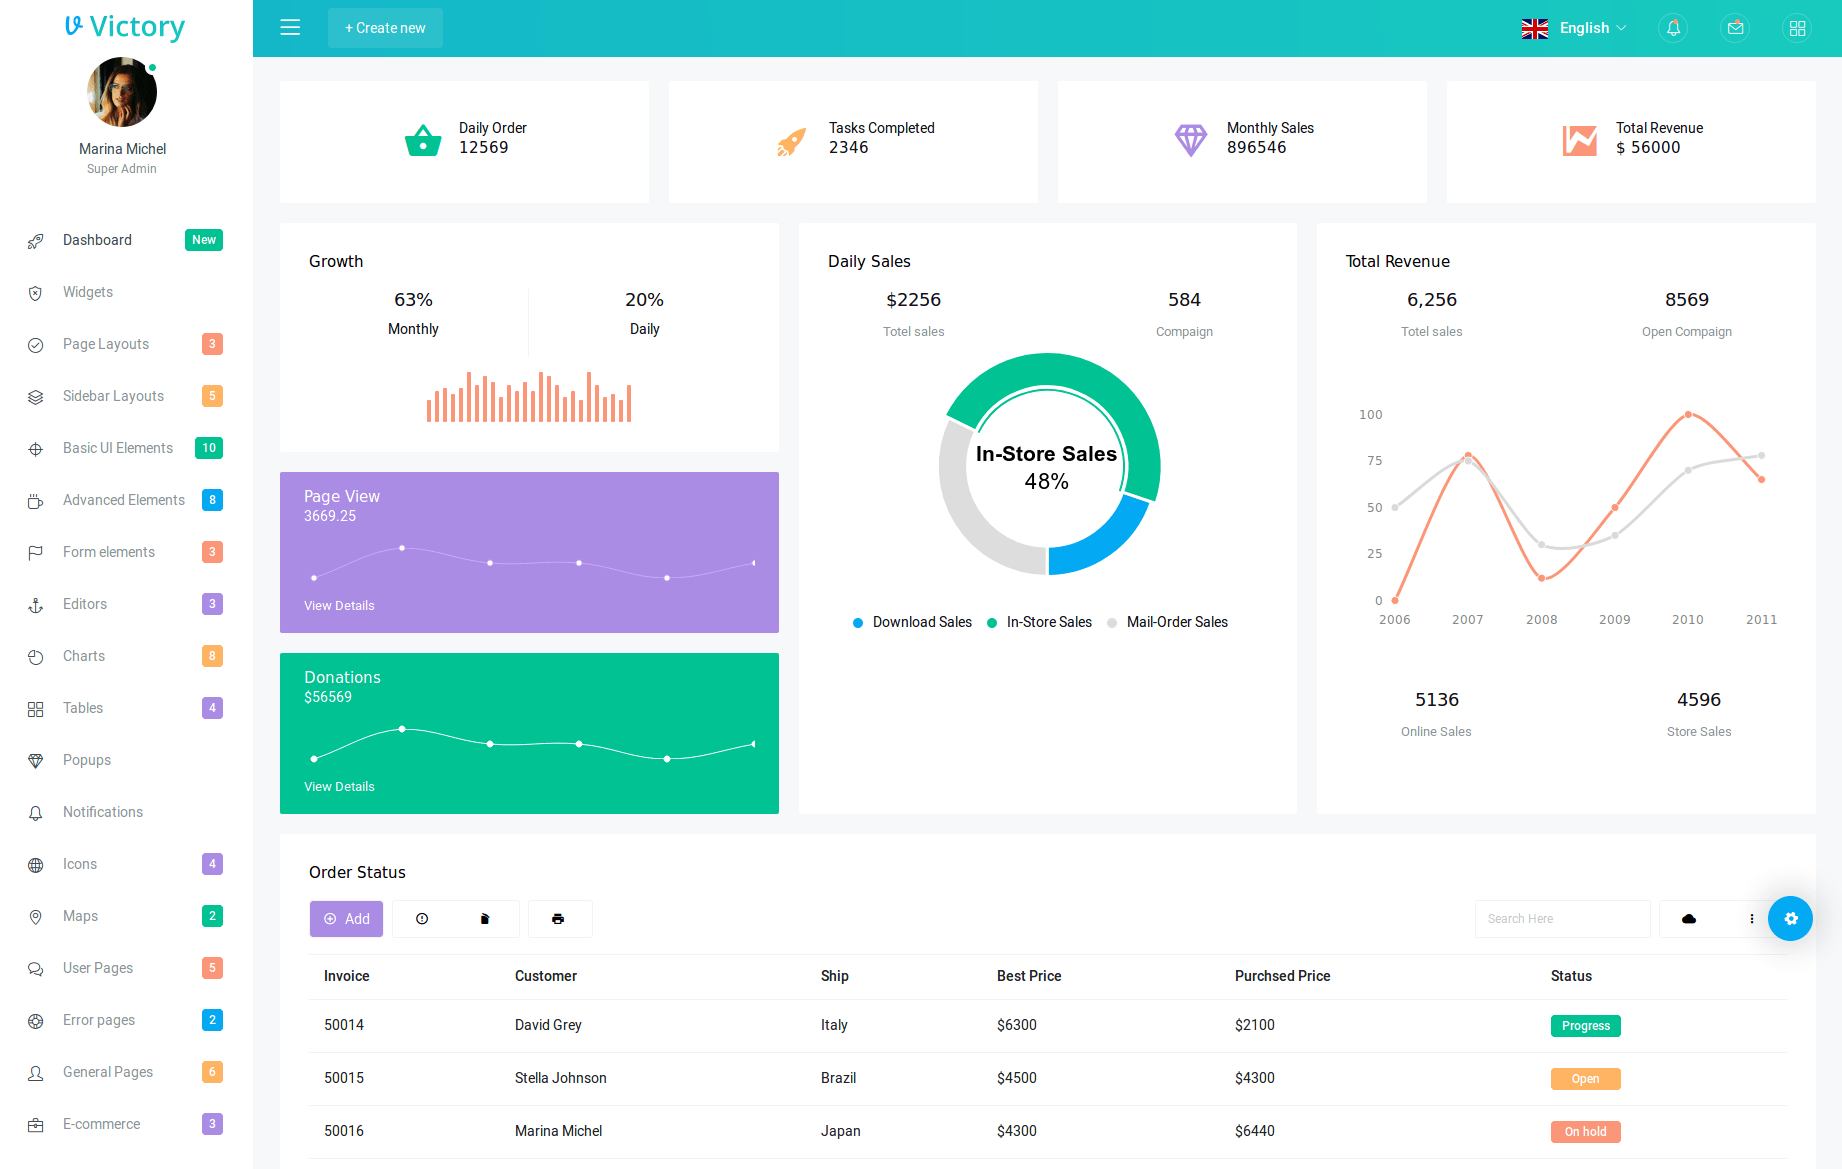Click the Progress status badge
Viewport: 1842px width, 1169px height.
[x=1586, y=1026]
